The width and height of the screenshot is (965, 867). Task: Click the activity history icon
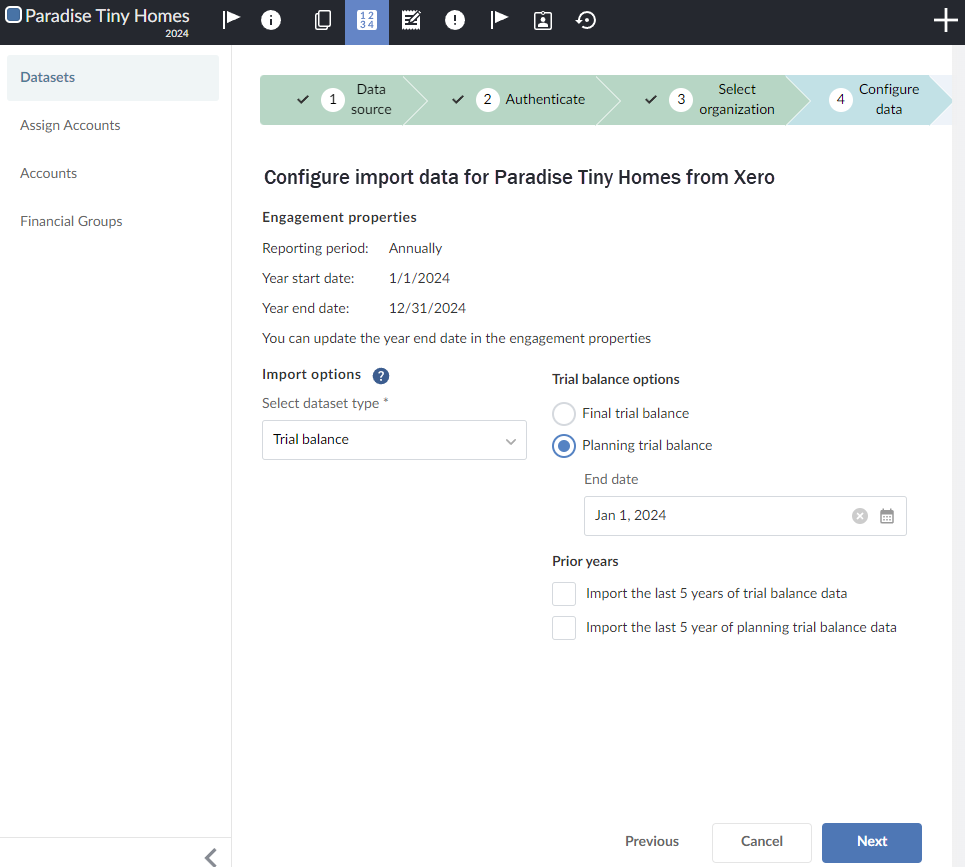click(x=587, y=19)
